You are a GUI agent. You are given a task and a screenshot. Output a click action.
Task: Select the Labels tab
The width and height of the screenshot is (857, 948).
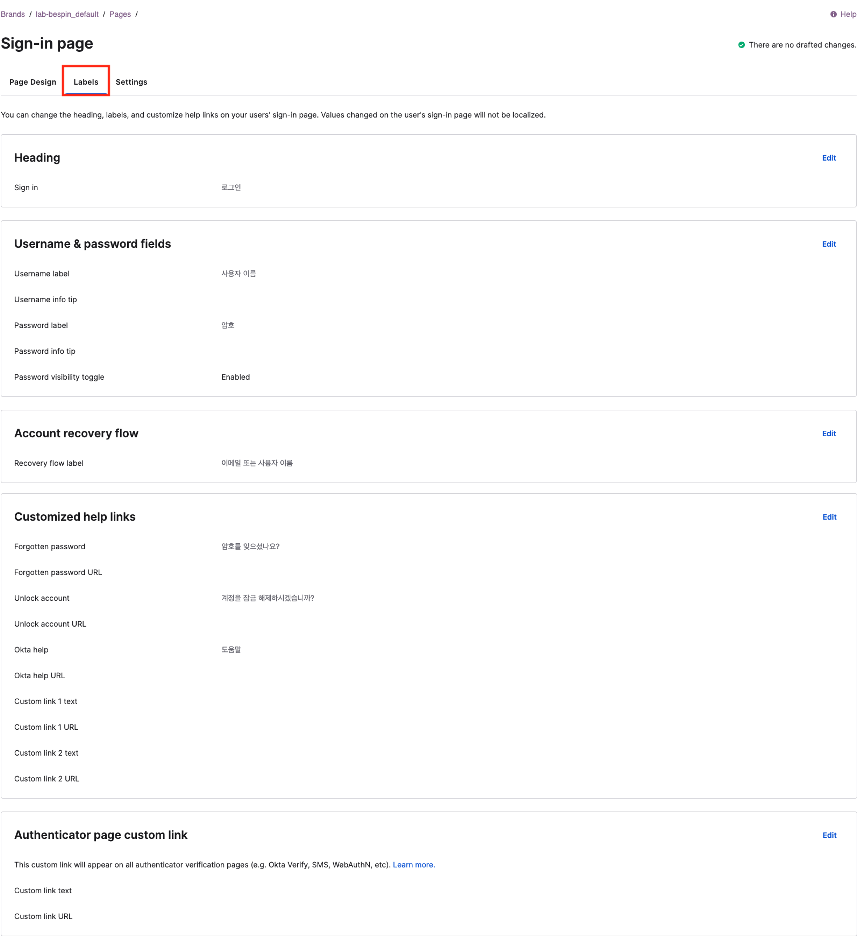(x=86, y=82)
